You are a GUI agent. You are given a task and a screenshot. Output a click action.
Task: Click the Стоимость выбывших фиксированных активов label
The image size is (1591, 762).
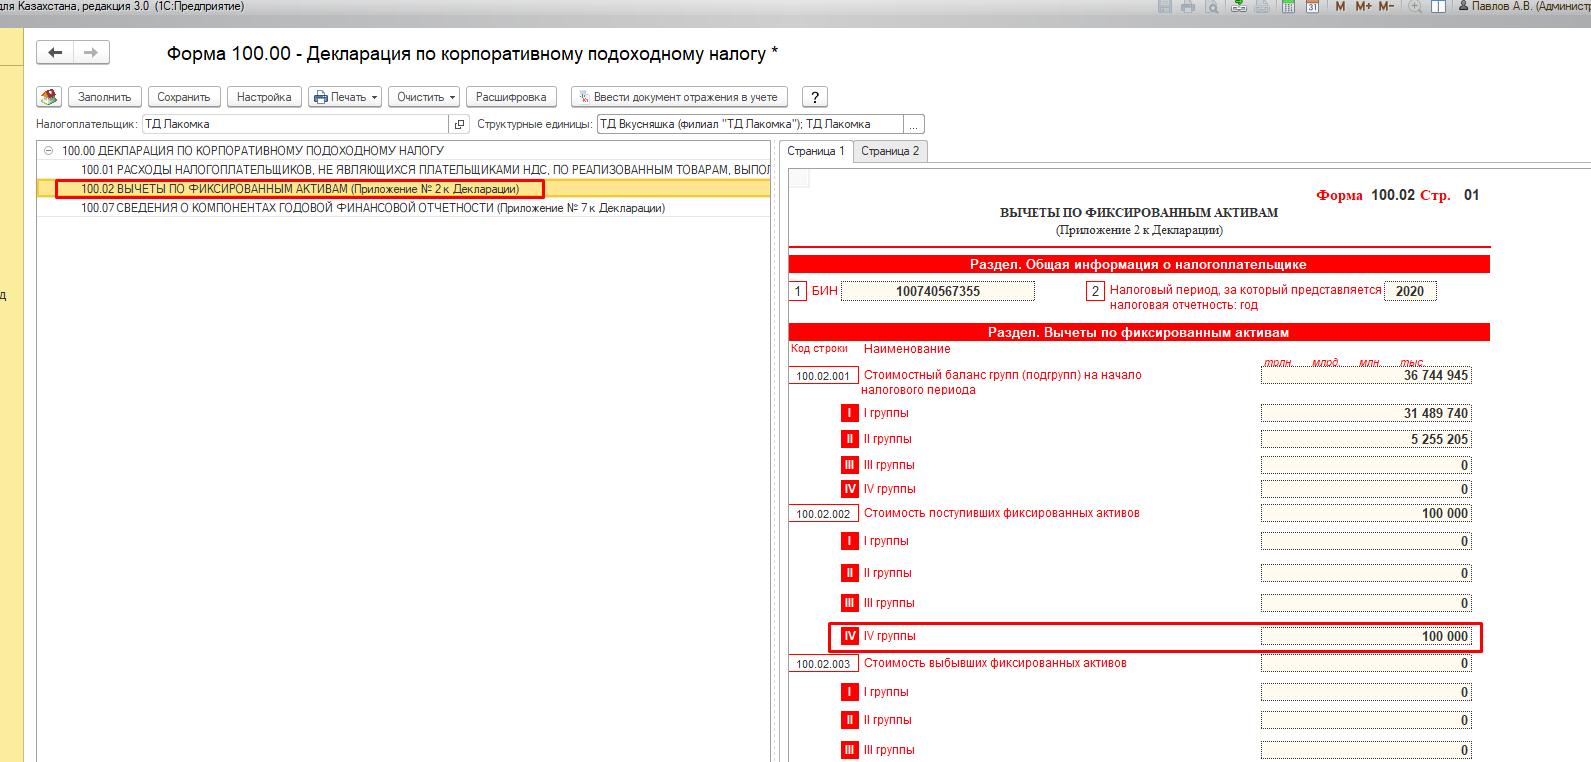995,663
